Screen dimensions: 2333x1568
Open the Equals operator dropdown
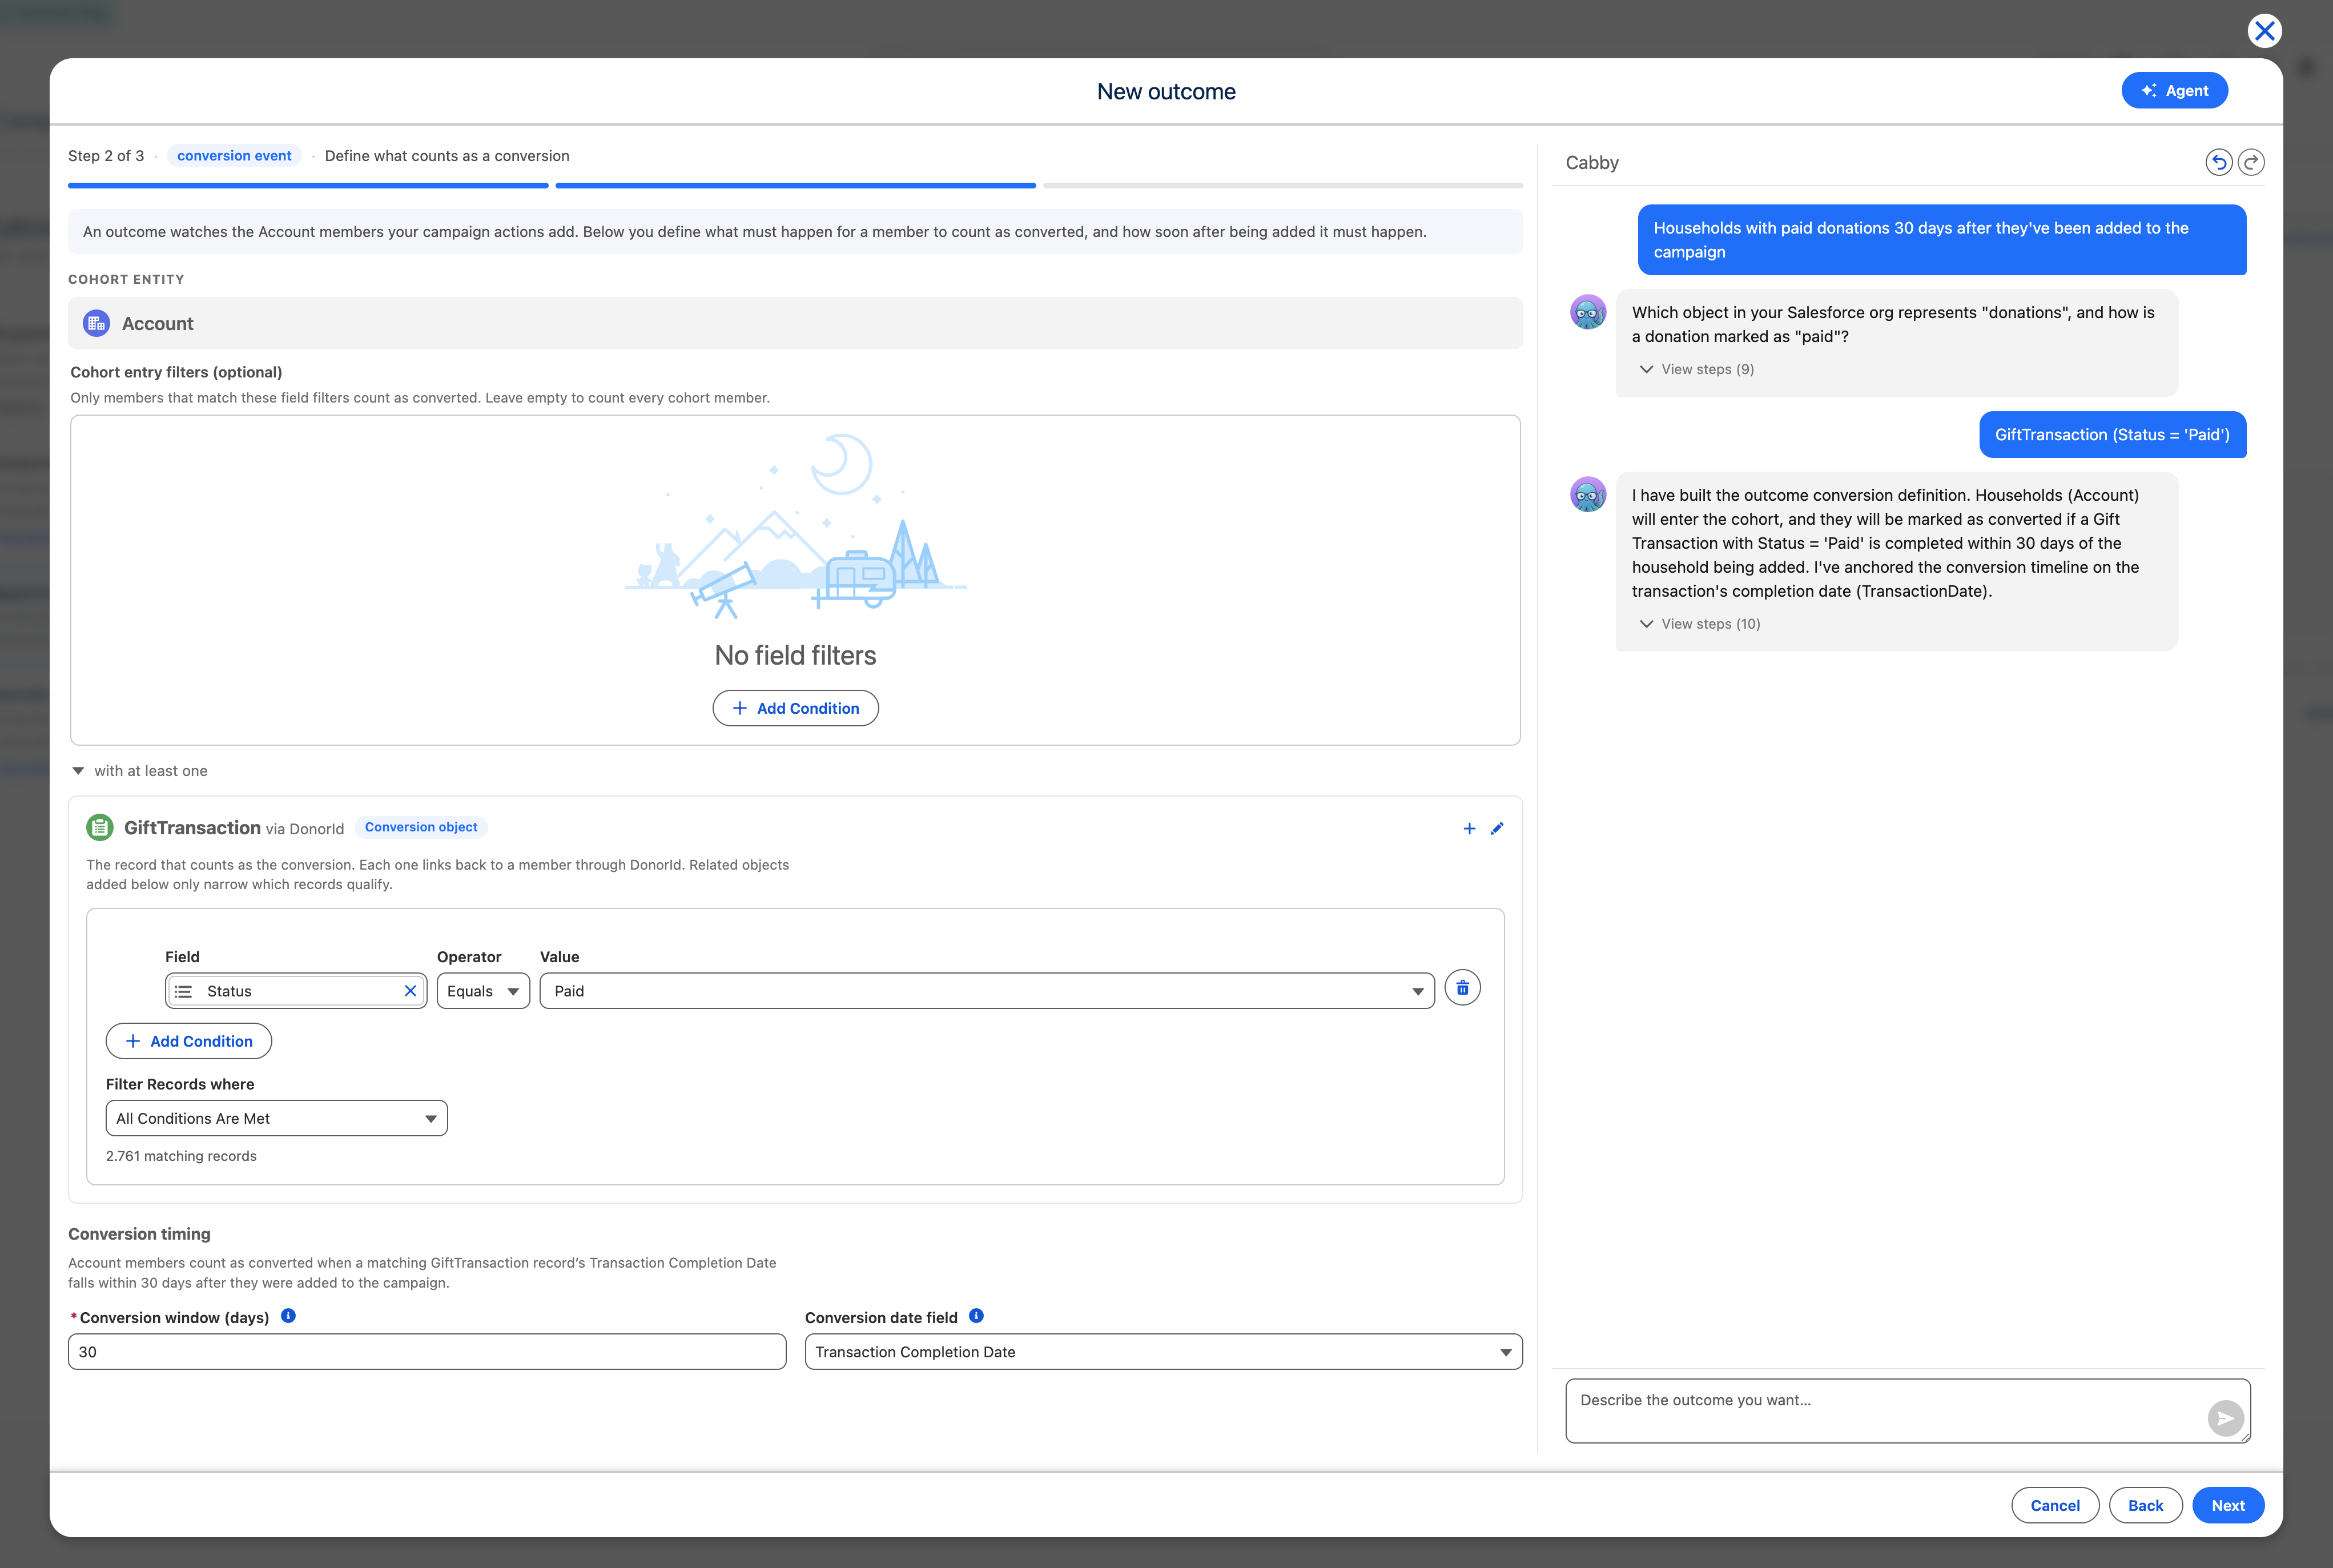[483, 991]
